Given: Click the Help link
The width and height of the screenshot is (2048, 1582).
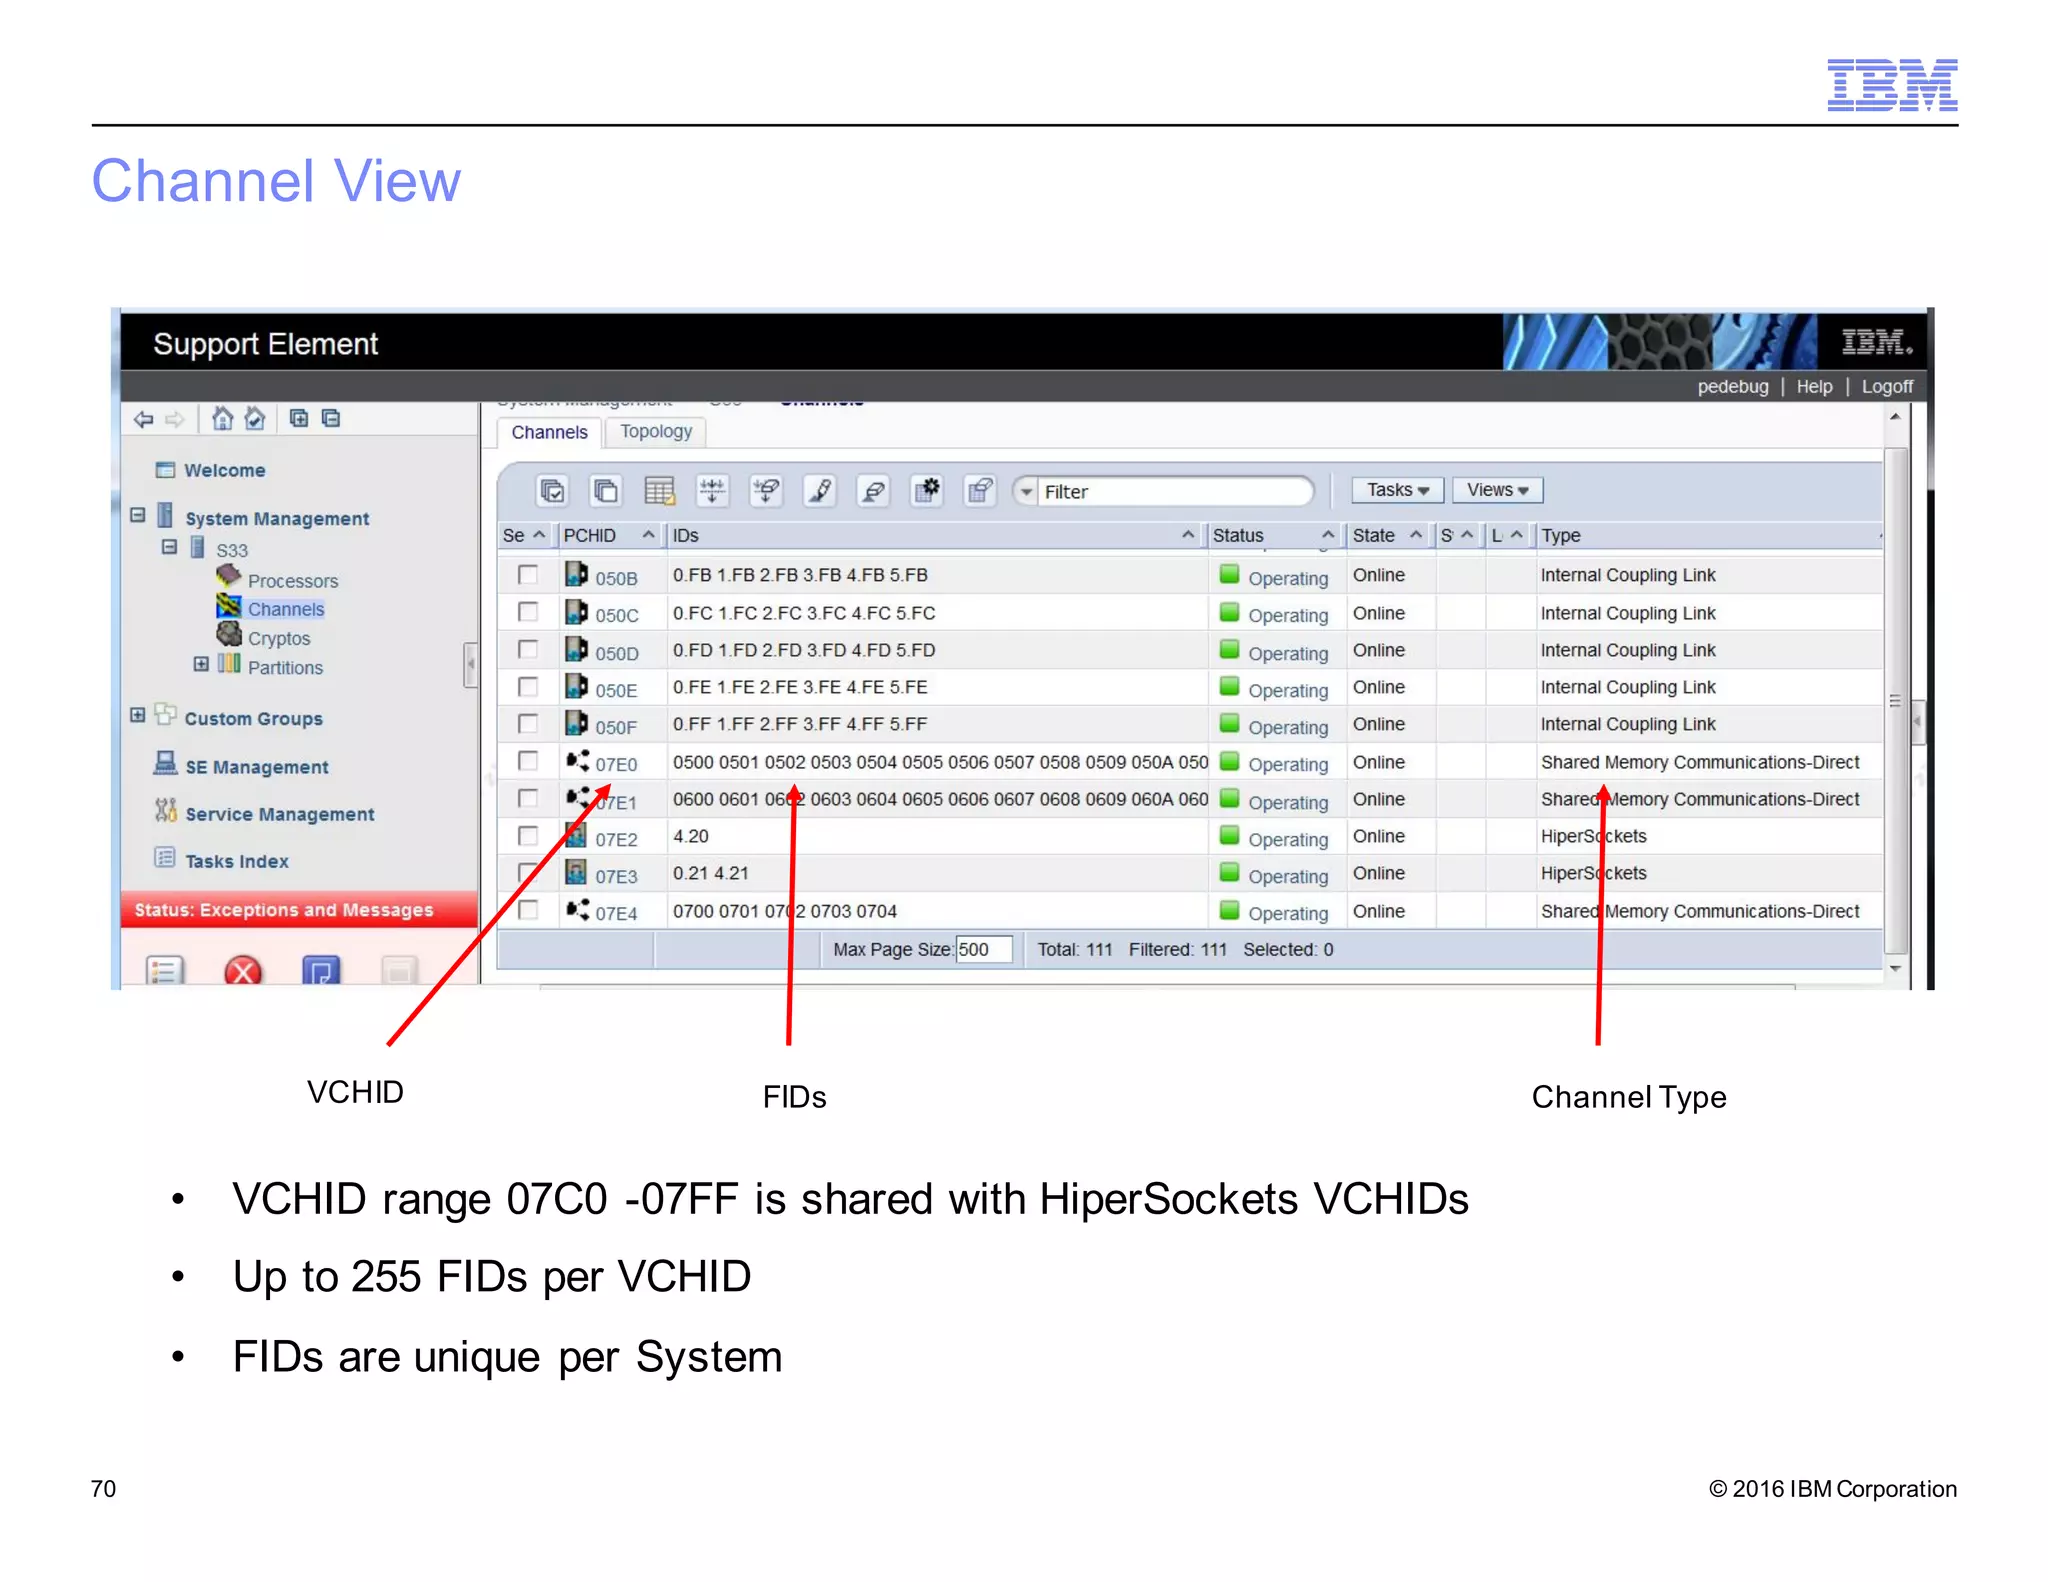Looking at the screenshot, I should tap(1814, 386).
